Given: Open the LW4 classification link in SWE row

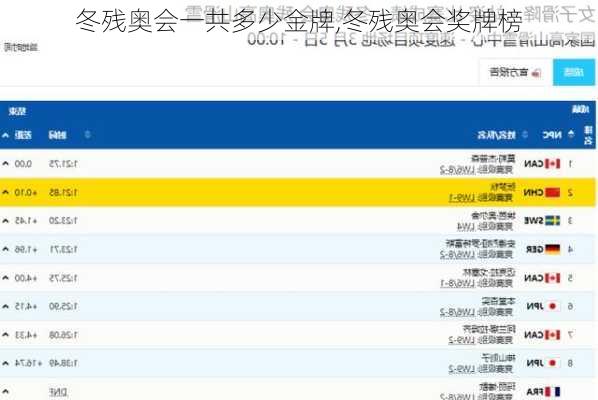Looking at the screenshot, I should point(466,227).
